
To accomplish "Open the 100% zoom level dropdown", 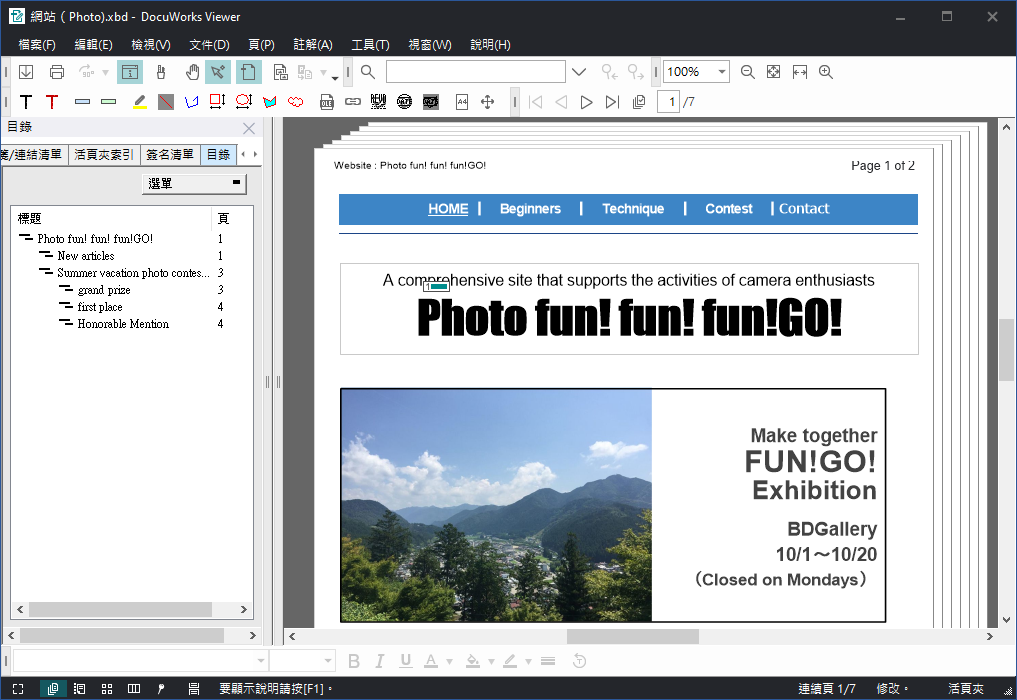I will (721, 72).
